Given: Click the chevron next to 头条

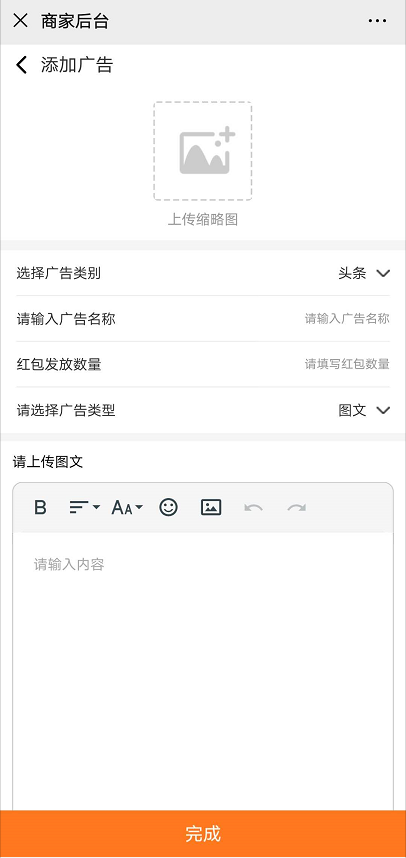Looking at the screenshot, I should coord(383,274).
